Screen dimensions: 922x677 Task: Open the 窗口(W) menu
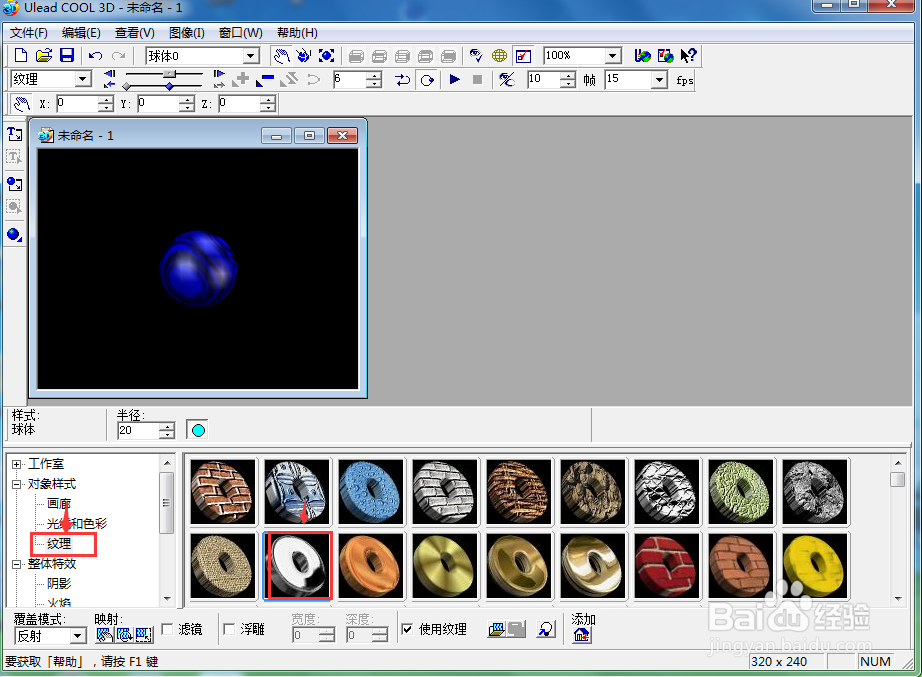[x=240, y=33]
